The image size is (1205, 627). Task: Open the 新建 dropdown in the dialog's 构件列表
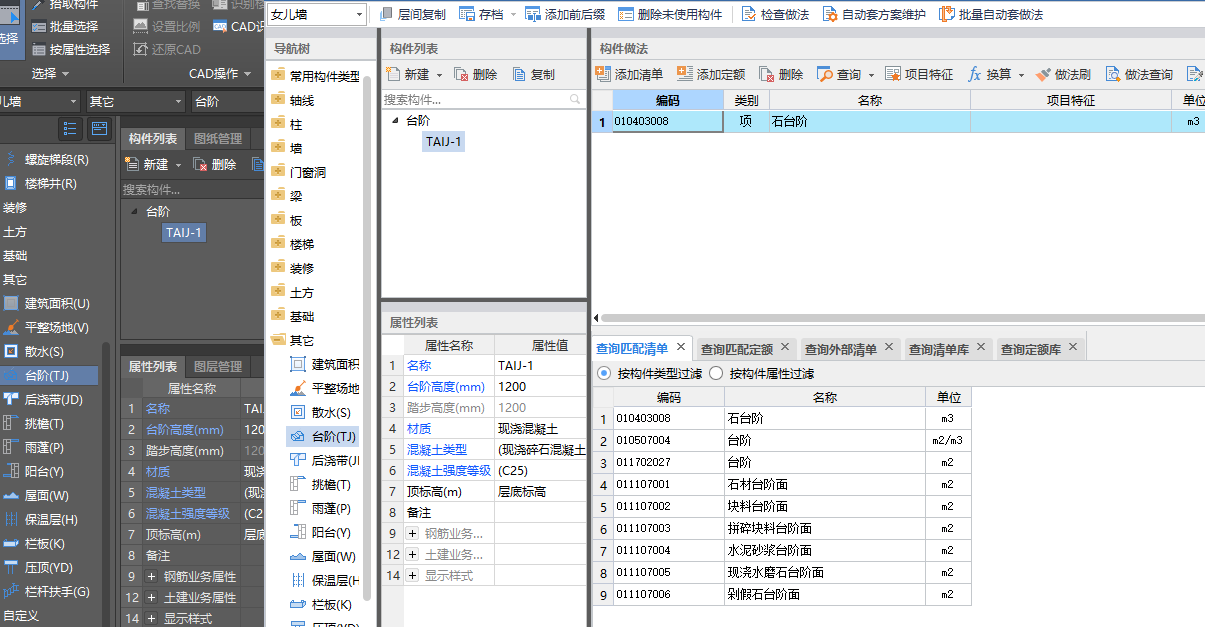point(438,74)
